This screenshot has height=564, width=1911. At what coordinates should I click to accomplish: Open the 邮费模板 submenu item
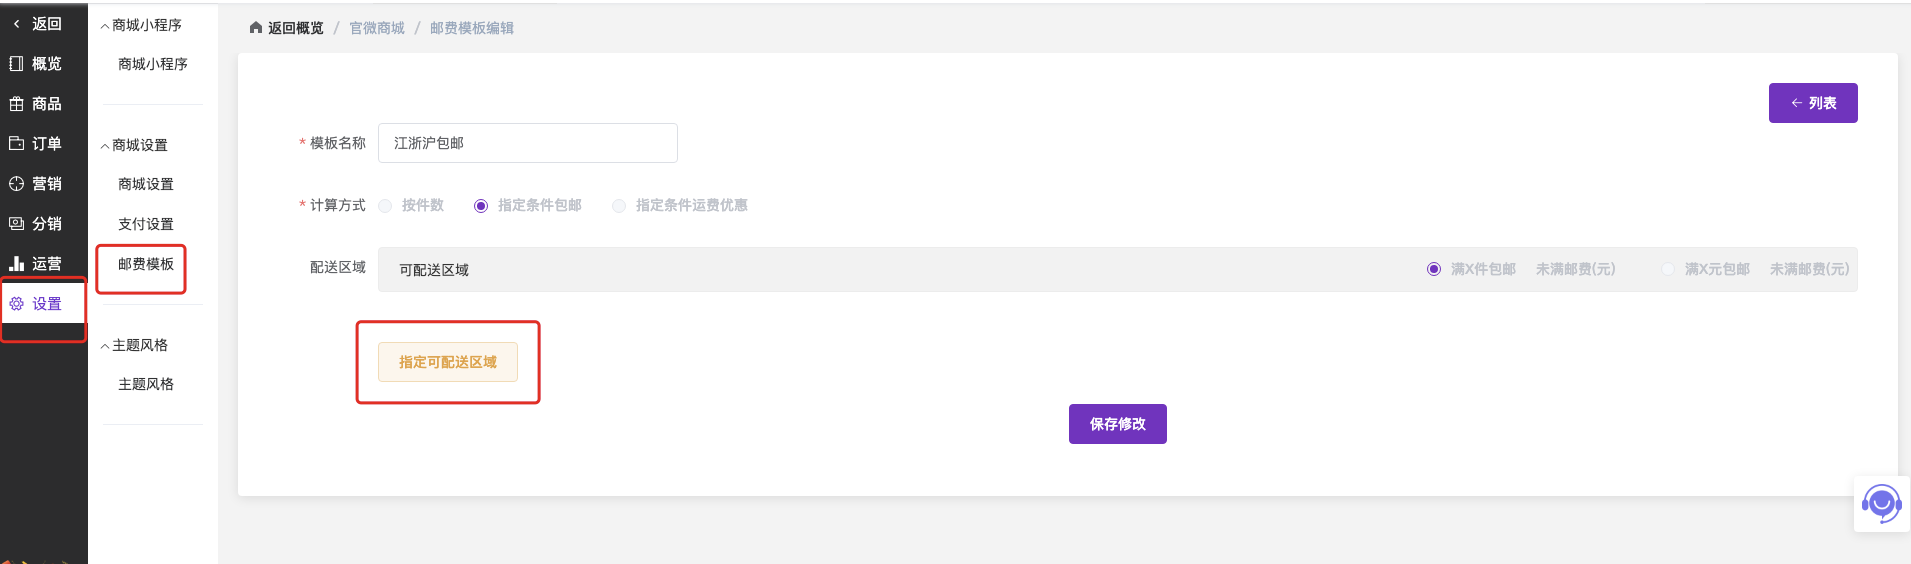point(146,264)
